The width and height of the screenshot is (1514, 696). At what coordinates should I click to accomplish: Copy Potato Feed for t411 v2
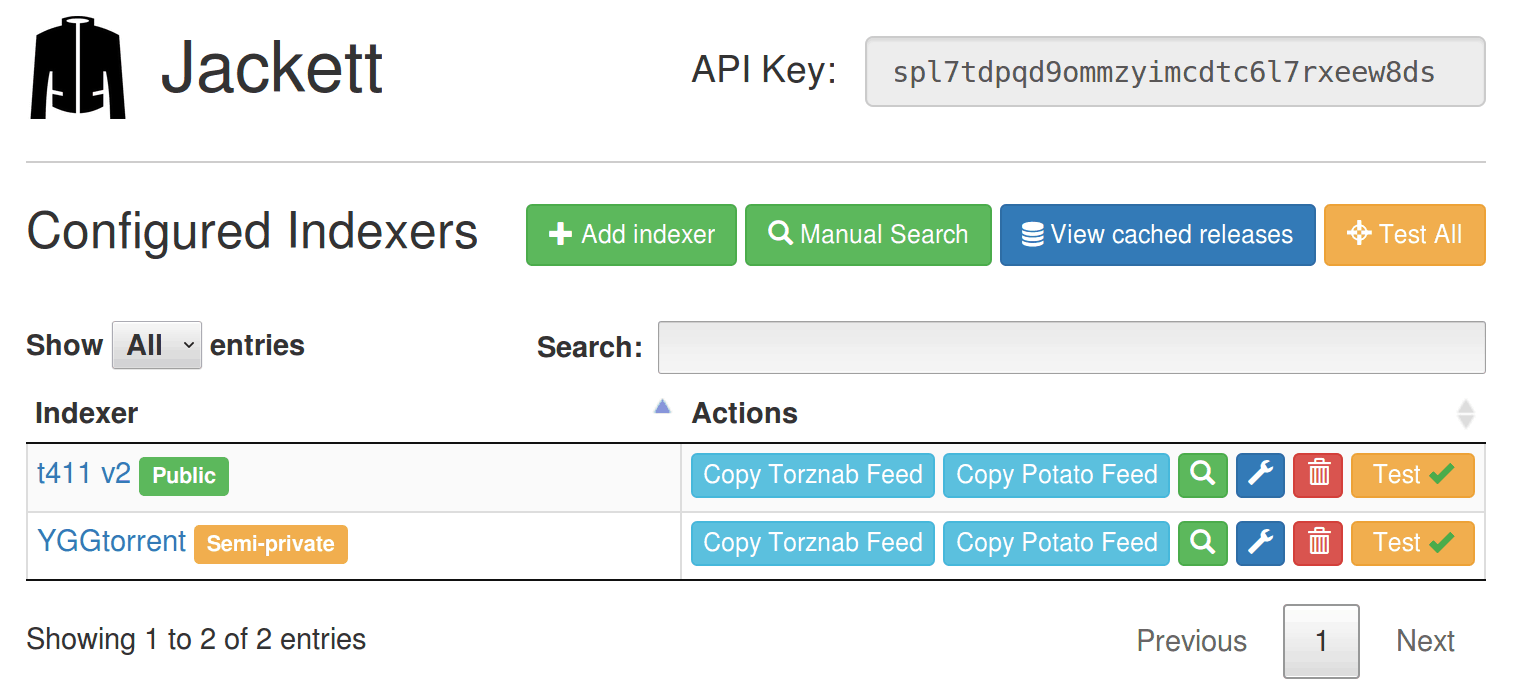(x=1056, y=475)
